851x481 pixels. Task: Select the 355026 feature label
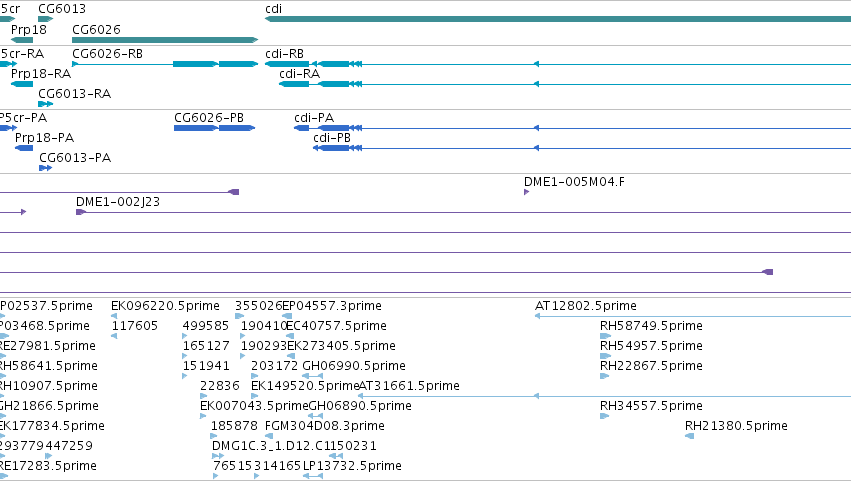click(258, 306)
